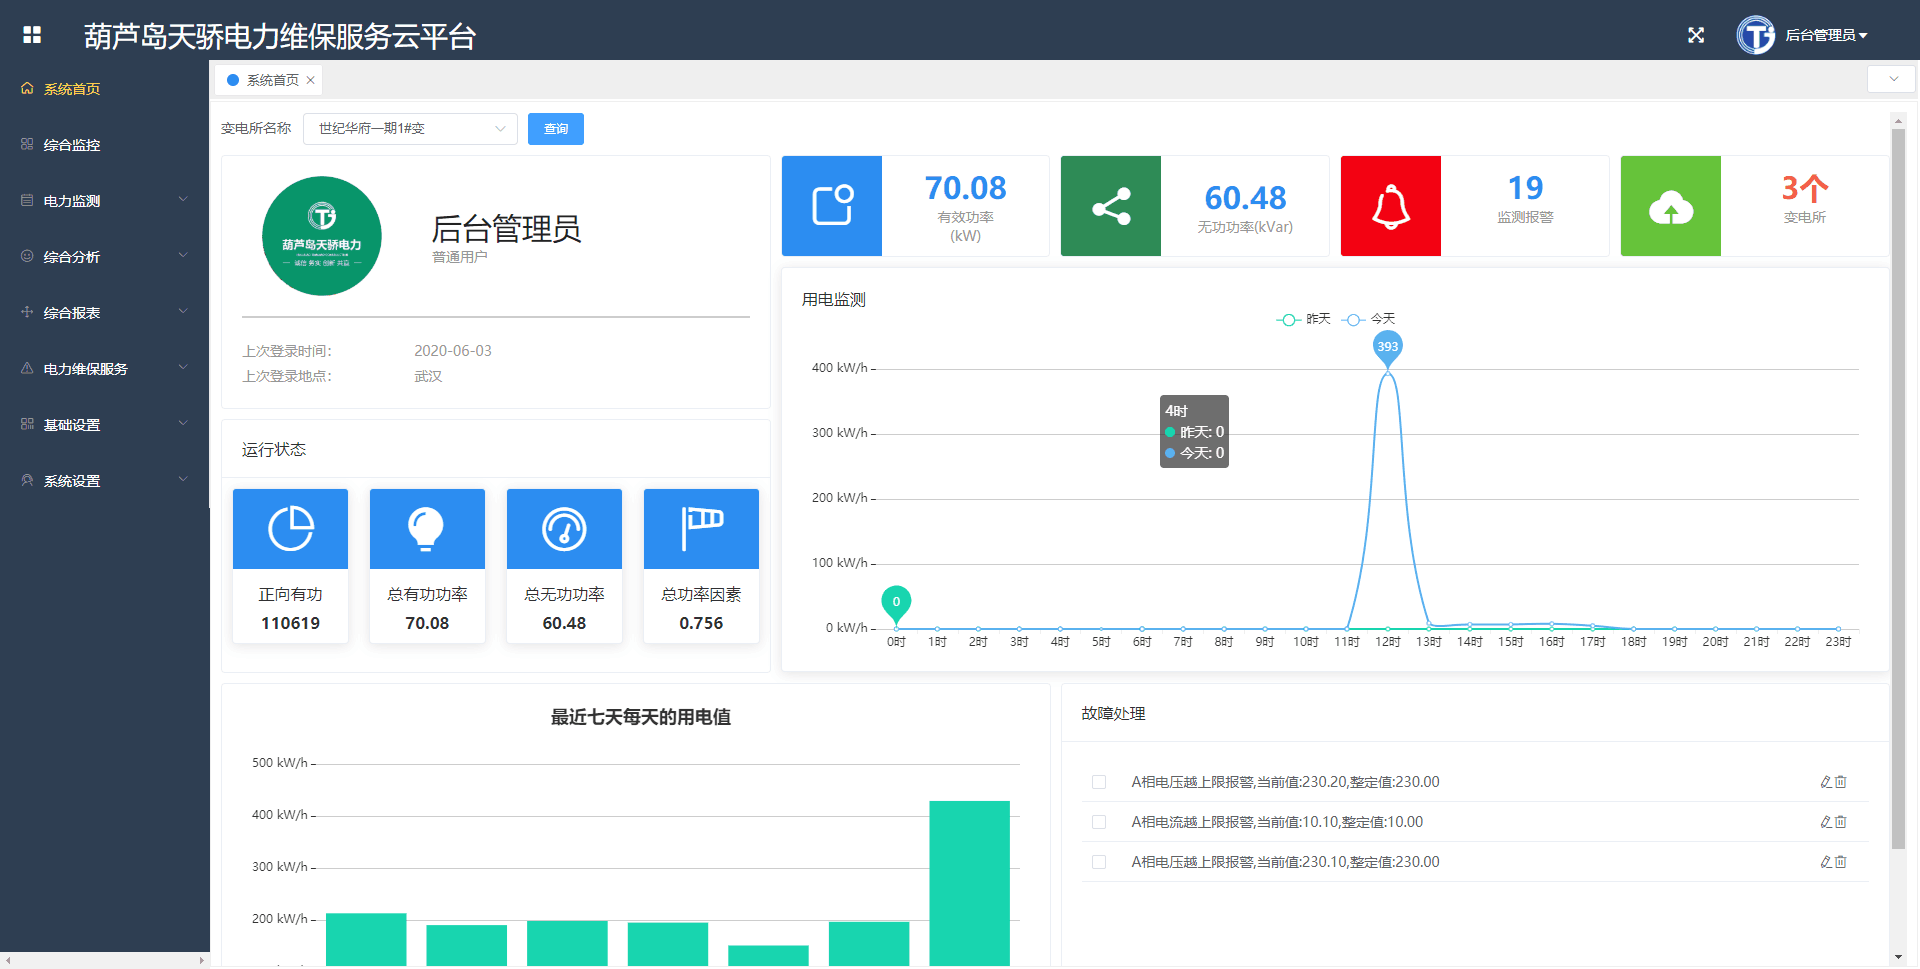
Task: Open the 后台管理员 user dropdown
Action: coord(1825,35)
